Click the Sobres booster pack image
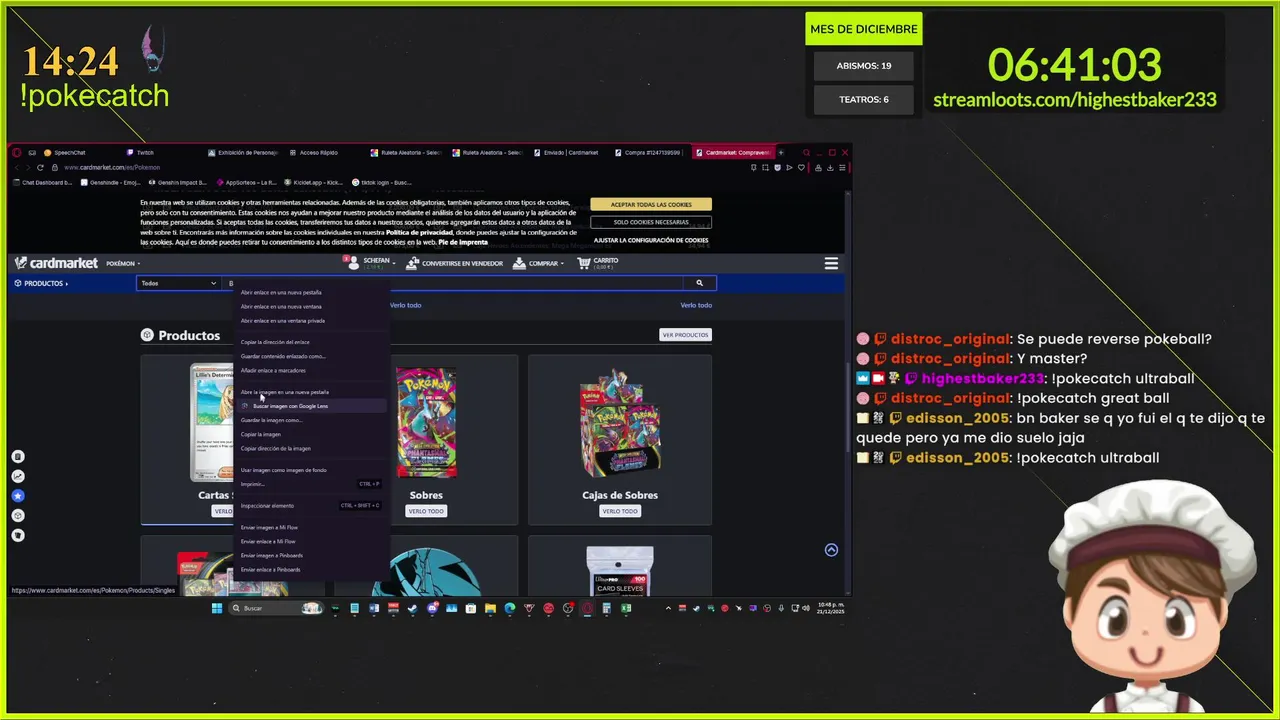This screenshot has width=1280, height=720. point(426,422)
